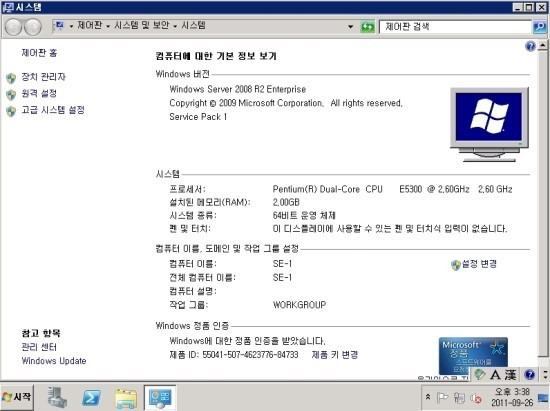Click the computer icon in address bar
This screenshot has height=411, width=550.
pos(59,25)
